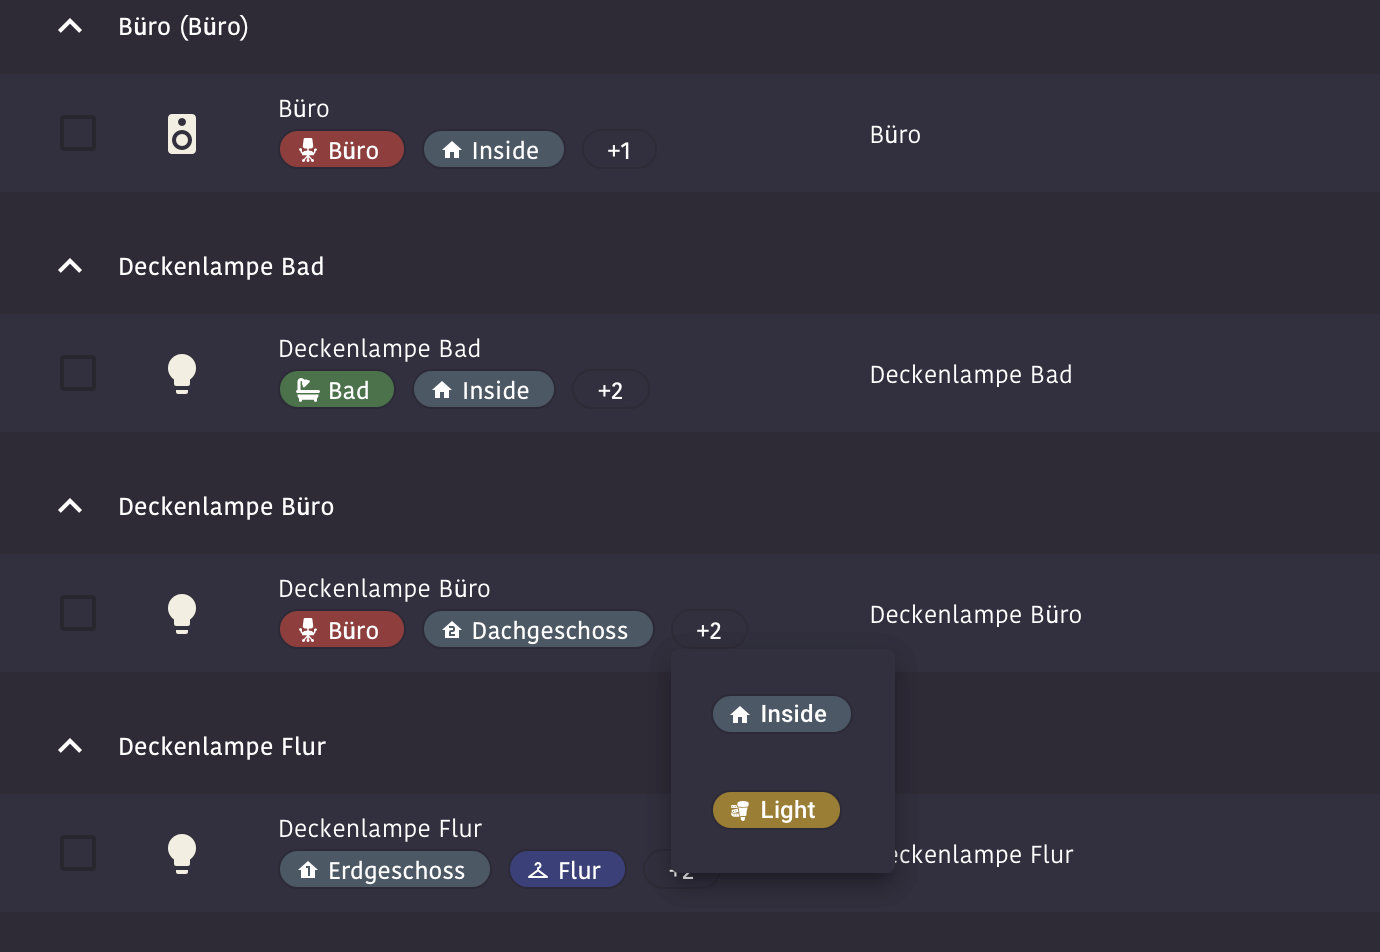Tick the checkbox for Deckenlampe Büro row
This screenshot has width=1380, height=952.
click(x=78, y=613)
